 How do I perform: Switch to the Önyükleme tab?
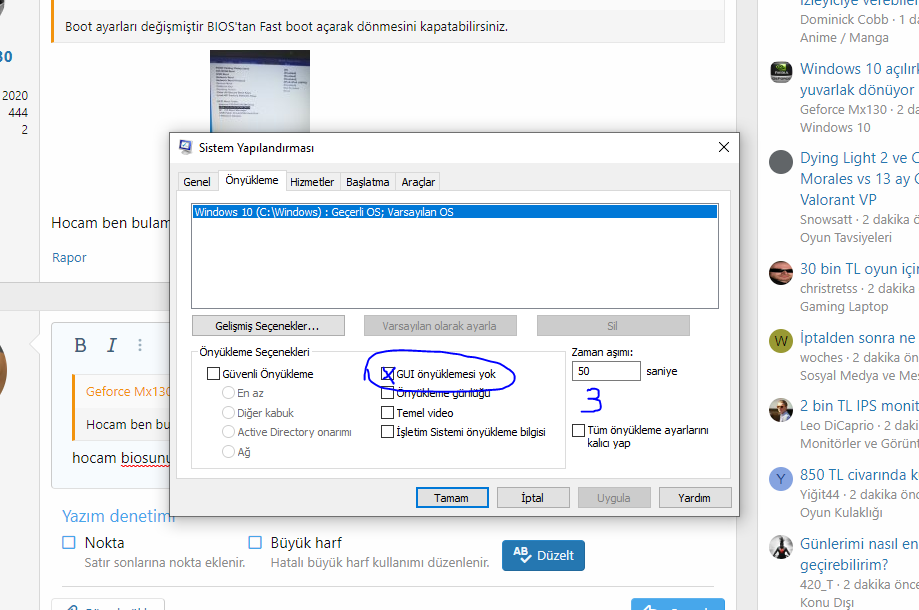(x=252, y=180)
